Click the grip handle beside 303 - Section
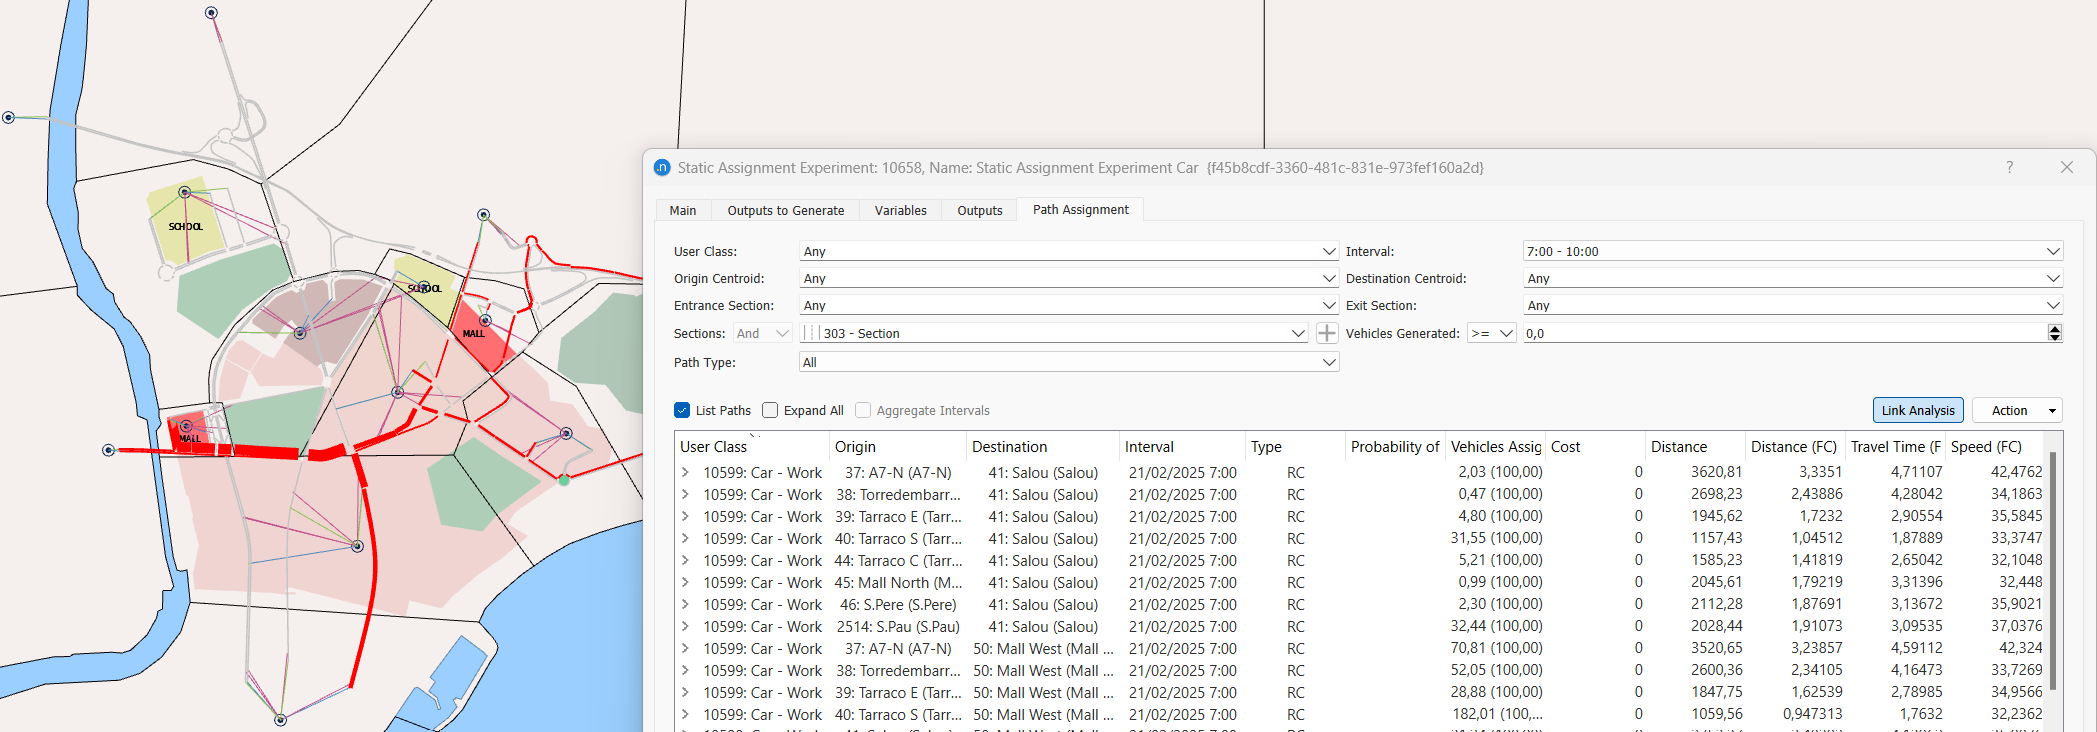The image size is (2097, 732). coord(811,333)
